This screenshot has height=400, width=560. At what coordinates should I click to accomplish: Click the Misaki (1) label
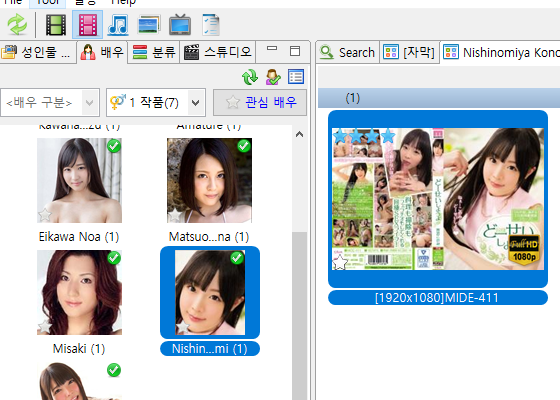(x=79, y=349)
